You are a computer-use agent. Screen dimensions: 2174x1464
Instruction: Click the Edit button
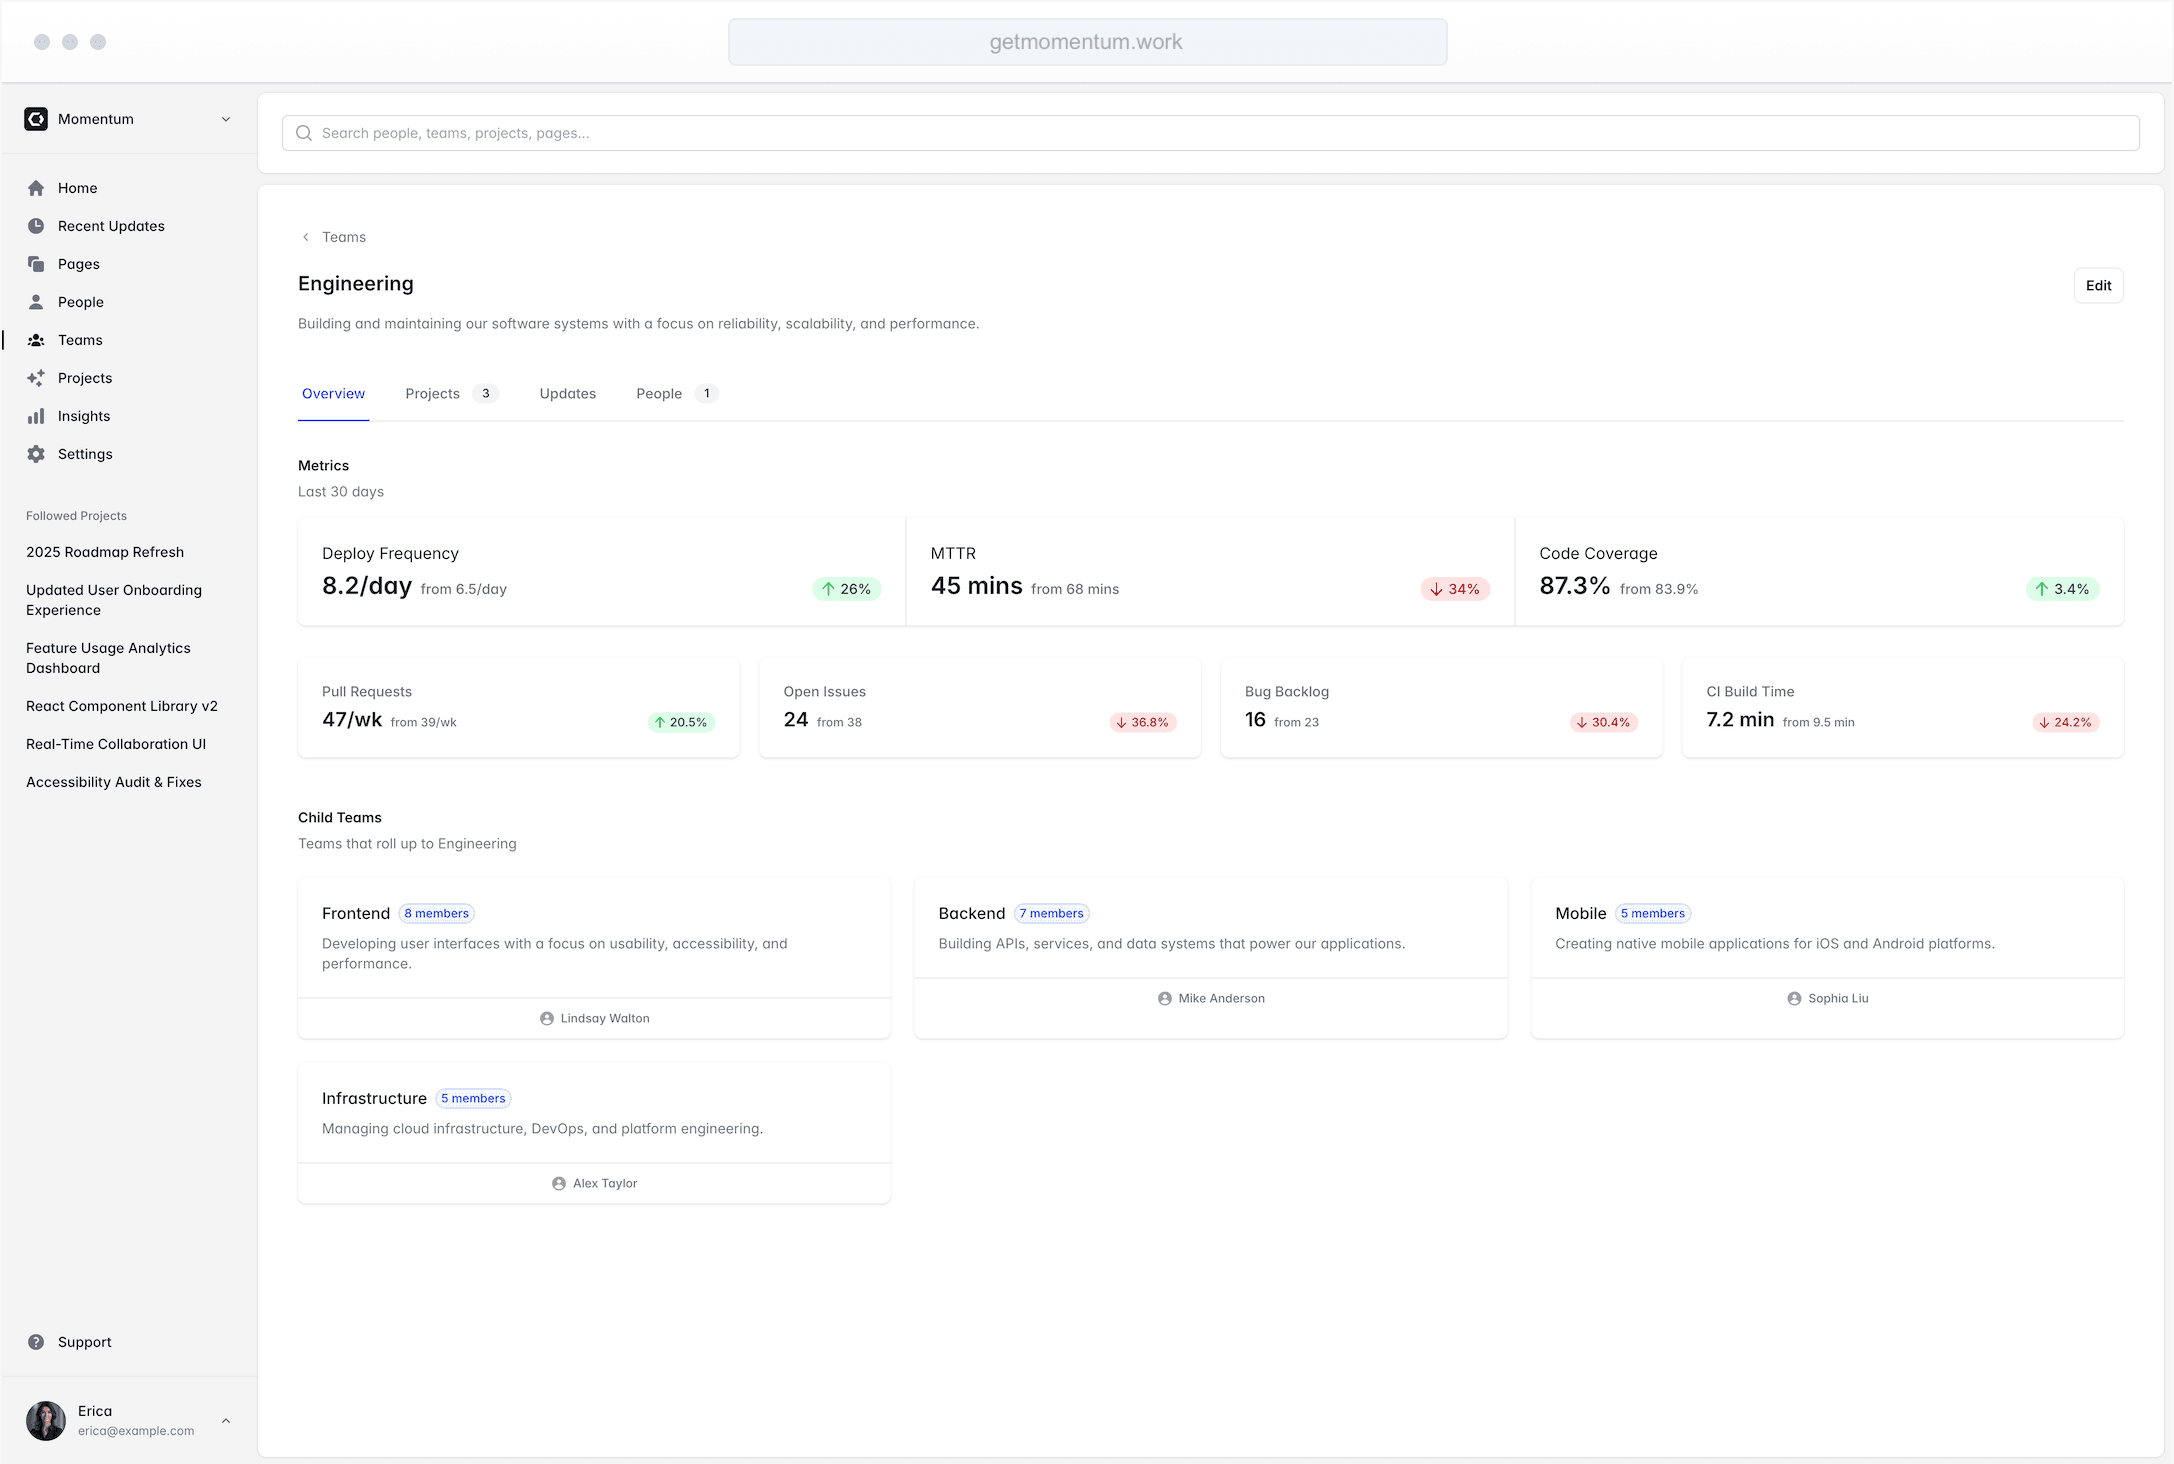(x=2097, y=286)
